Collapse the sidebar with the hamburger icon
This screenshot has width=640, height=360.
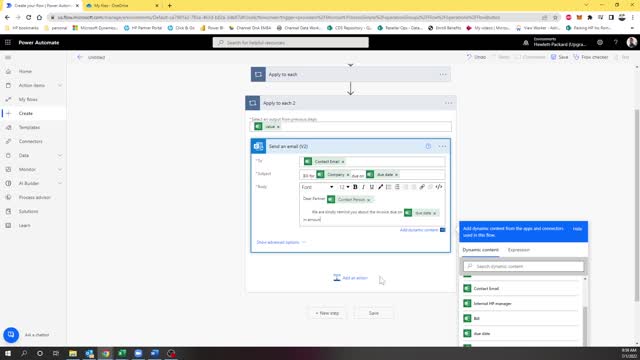pyautogui.click(x=8, y=58)
